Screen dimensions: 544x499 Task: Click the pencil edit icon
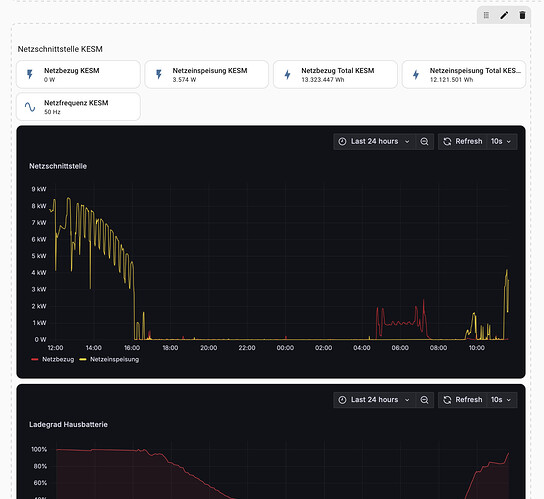[504, 15]
